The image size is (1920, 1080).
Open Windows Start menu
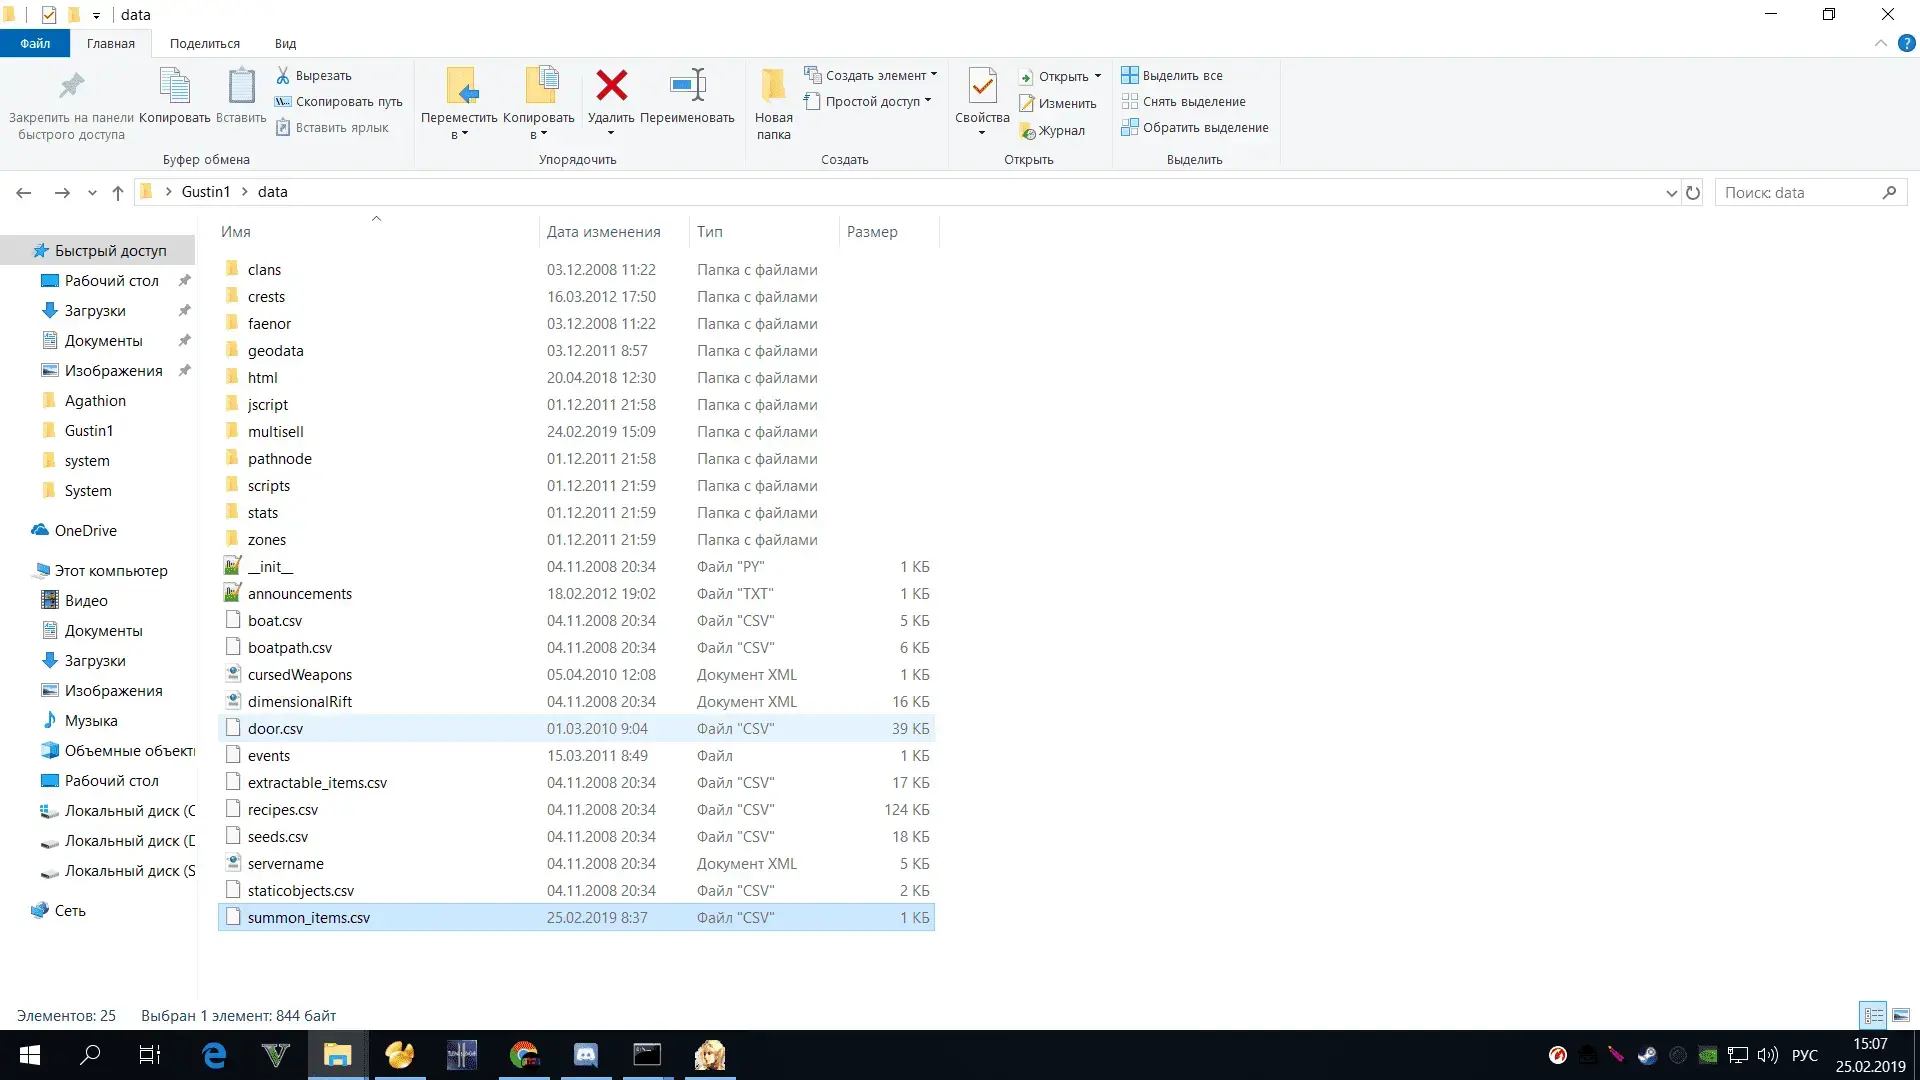point(30,1055)
